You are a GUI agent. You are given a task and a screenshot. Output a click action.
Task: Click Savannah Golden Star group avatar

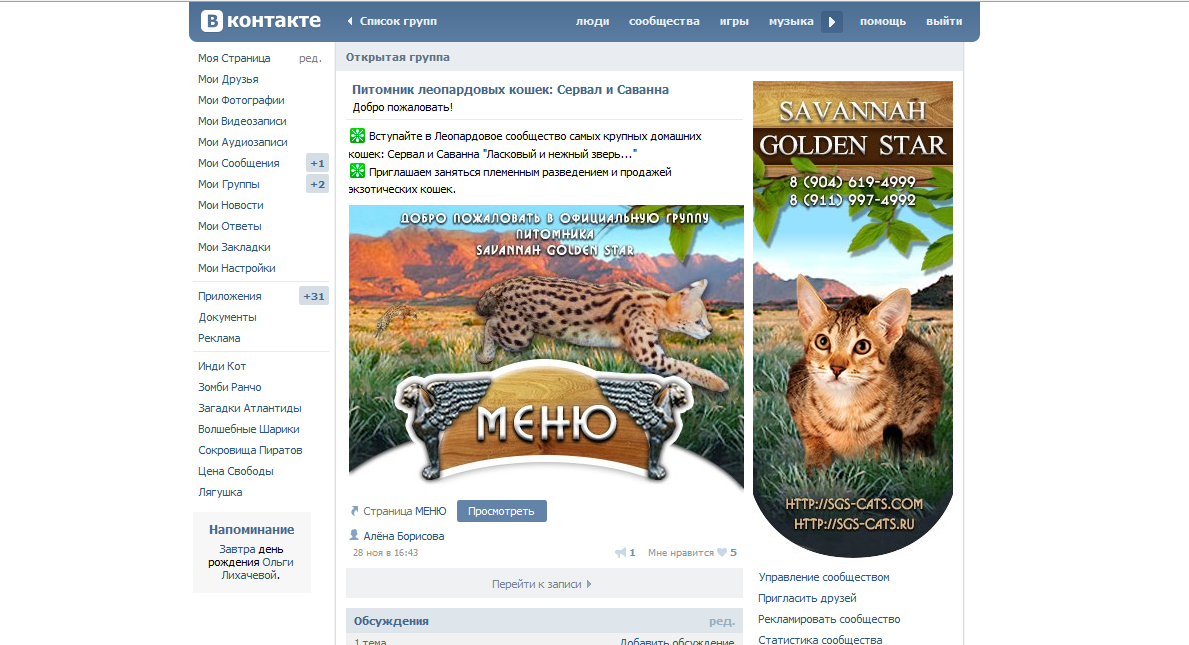pyautogui.click(x=852, y=318)
